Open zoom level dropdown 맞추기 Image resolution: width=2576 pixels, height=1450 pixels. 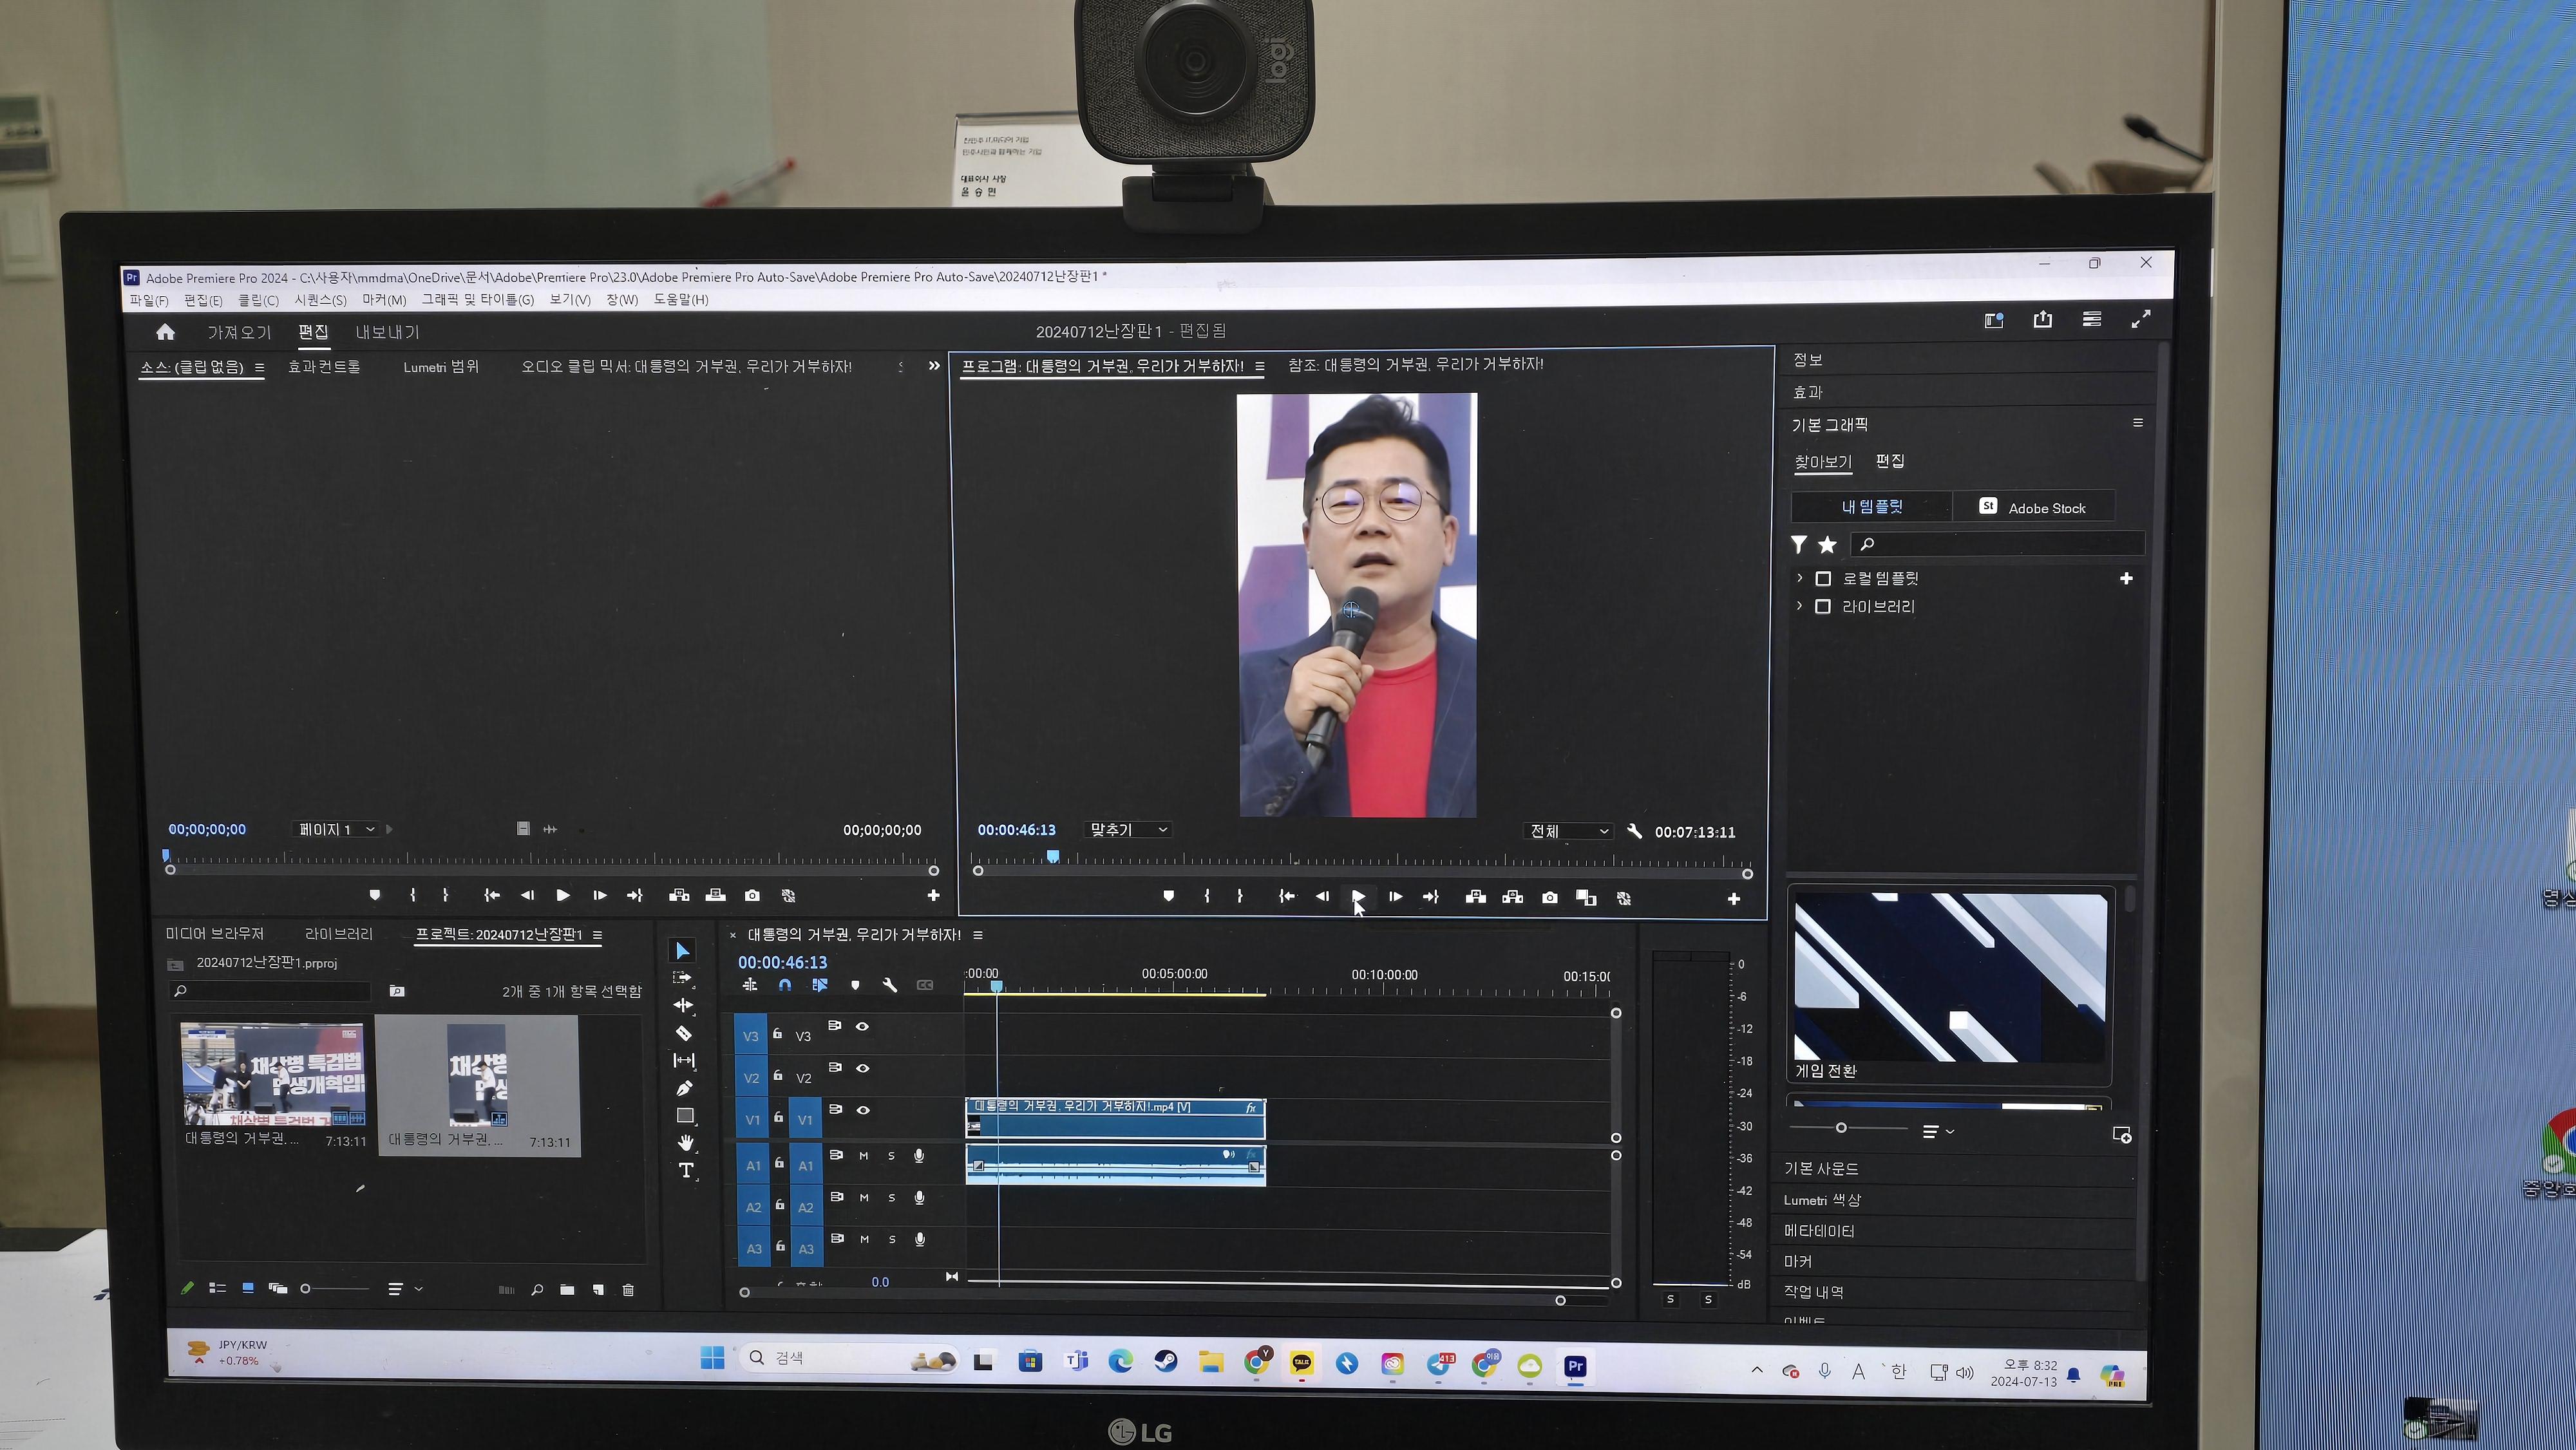[x=1128, y=830]
